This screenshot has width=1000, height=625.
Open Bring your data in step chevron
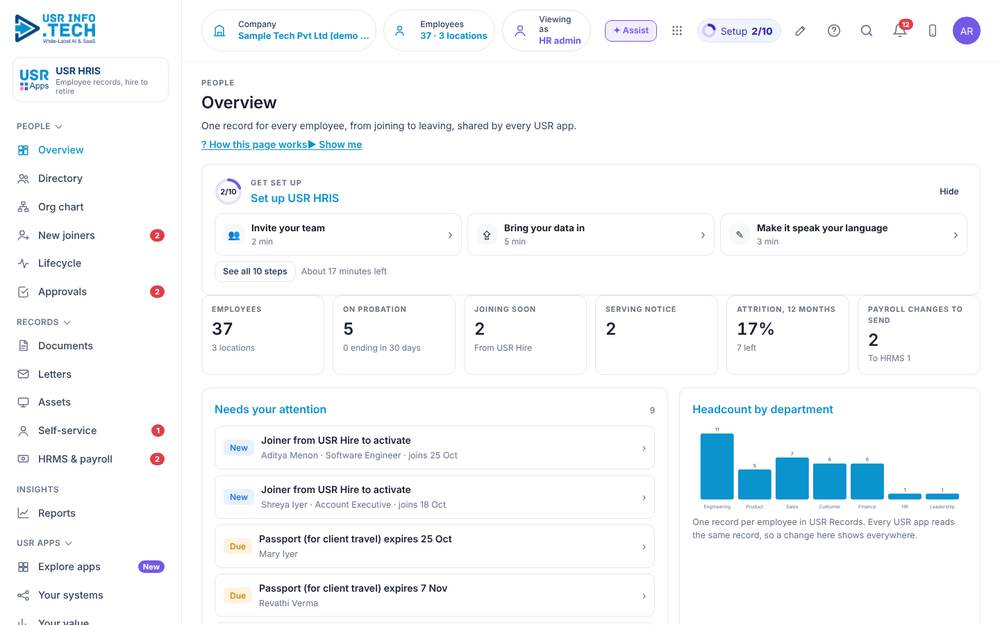(703, 235)
